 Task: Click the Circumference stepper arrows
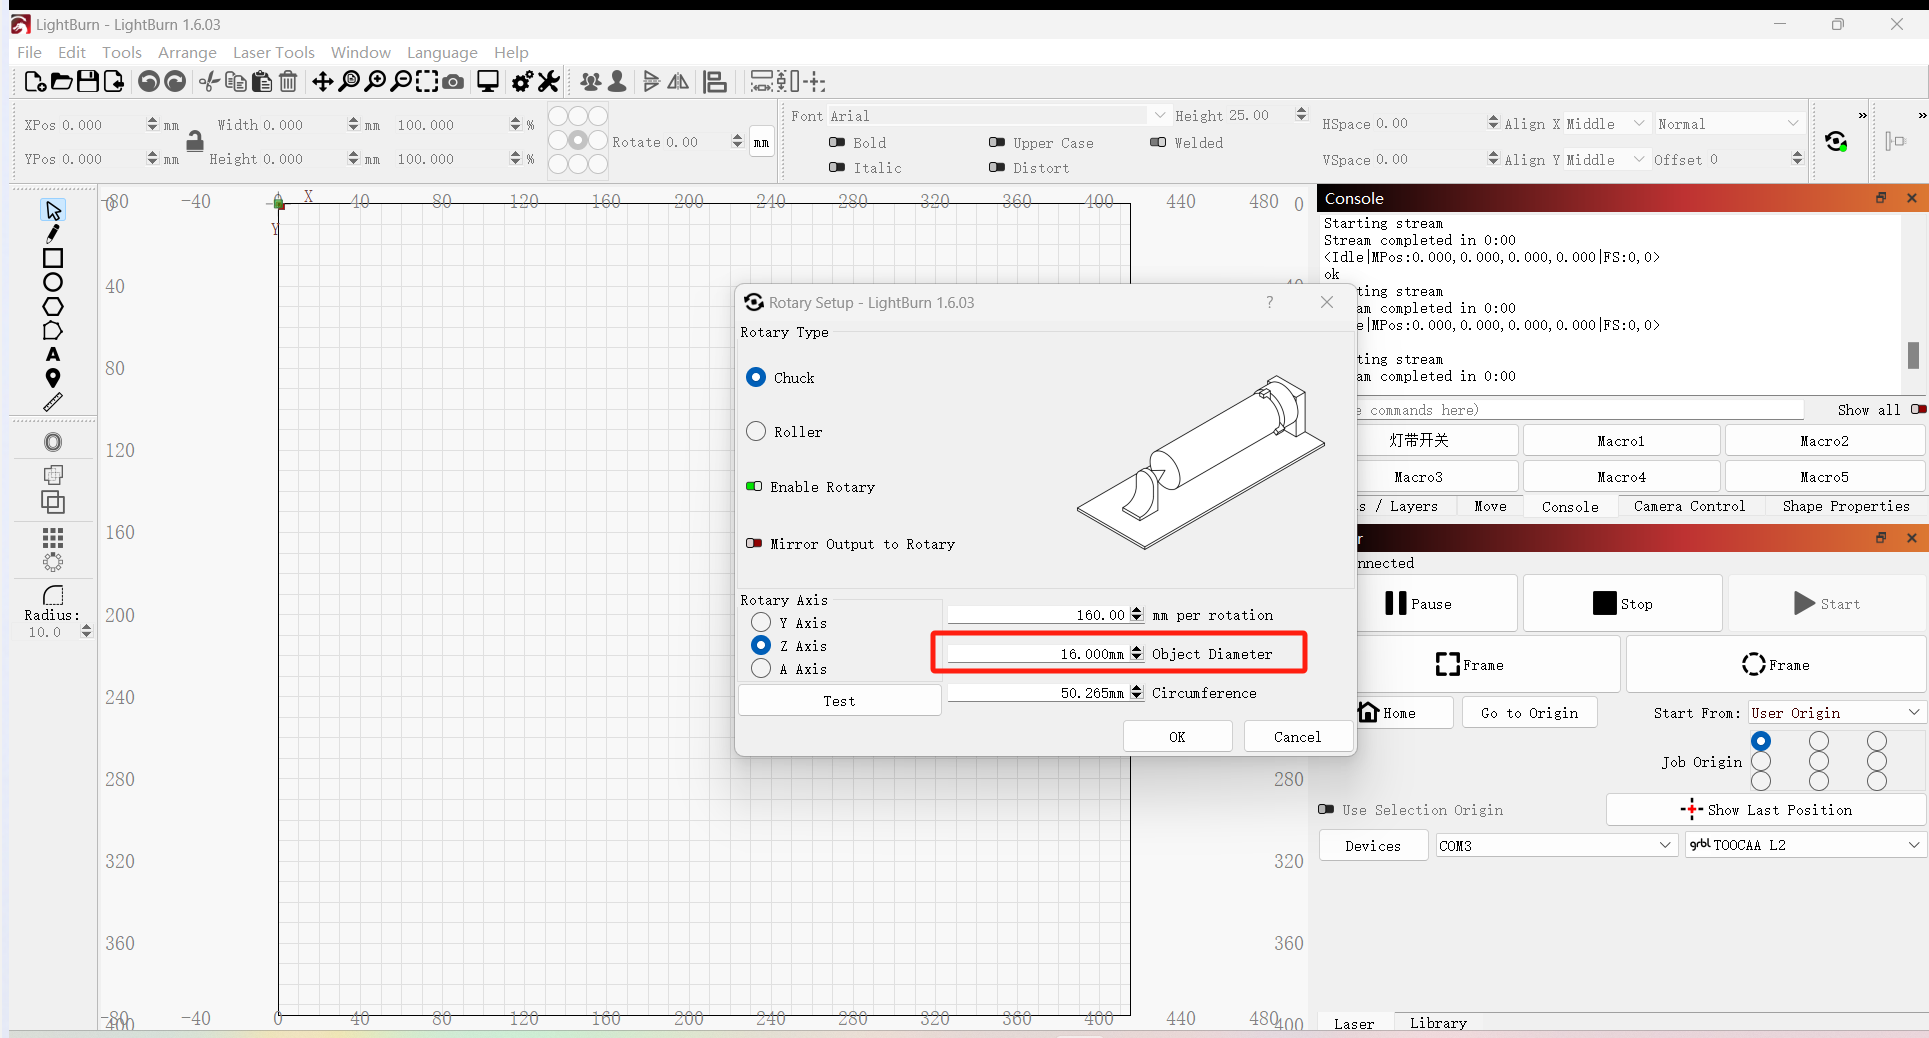coord(1136,693)
